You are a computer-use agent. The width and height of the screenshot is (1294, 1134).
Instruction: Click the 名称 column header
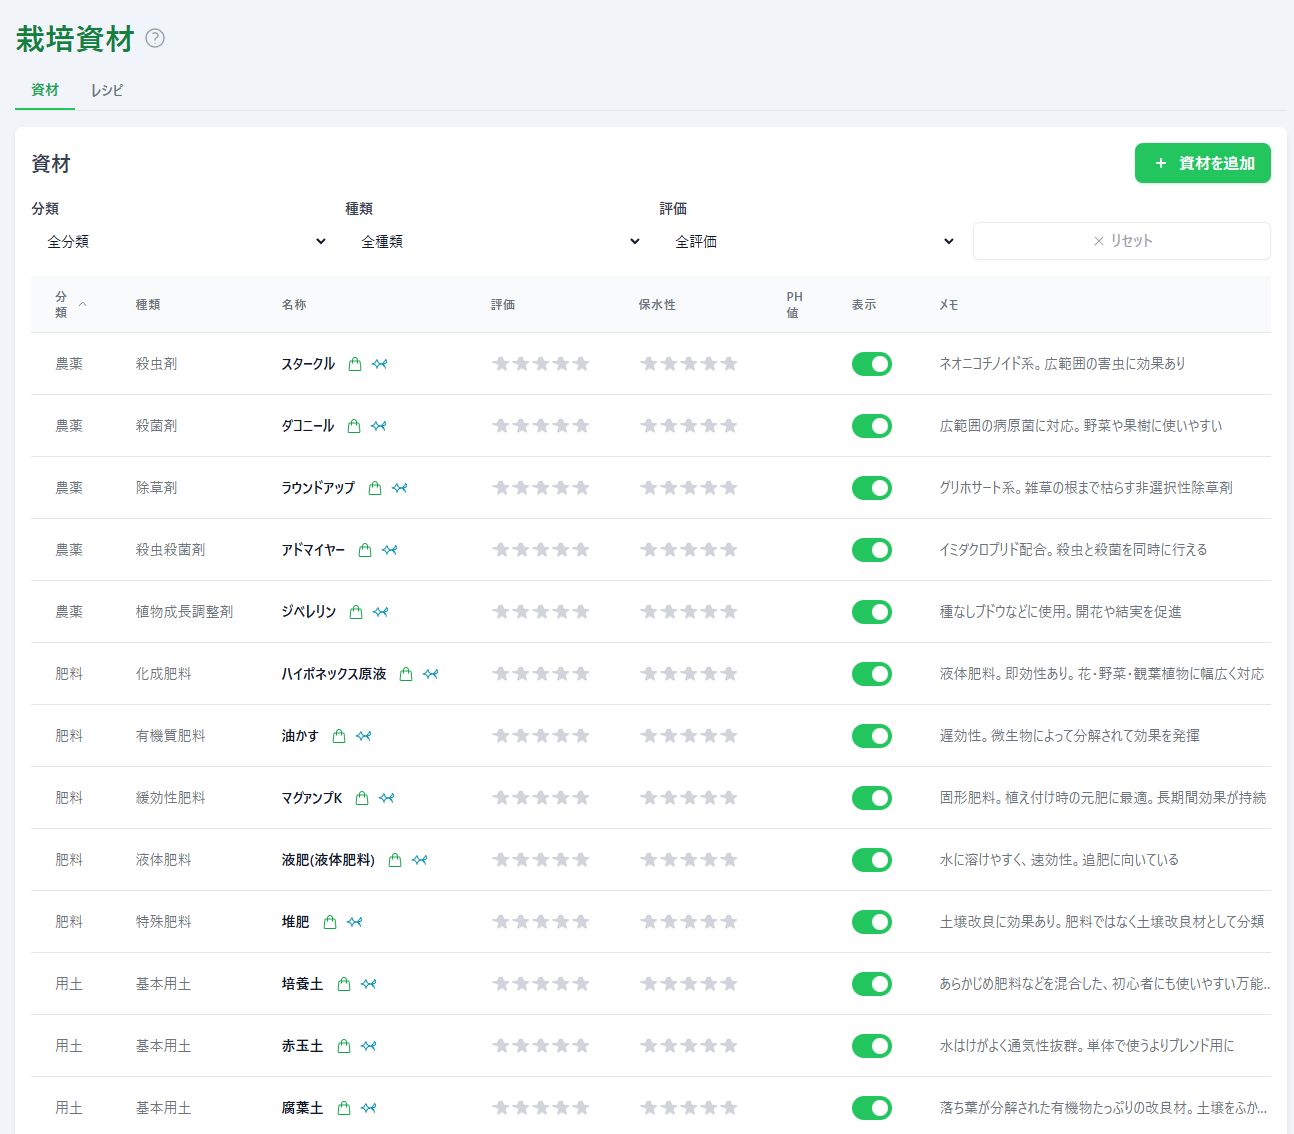coord(294,304)
